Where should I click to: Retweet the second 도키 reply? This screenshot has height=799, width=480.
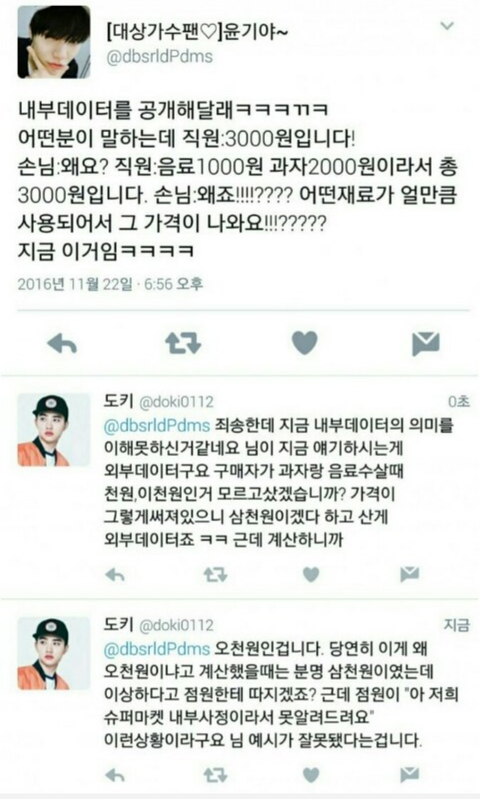click(215, 776)
